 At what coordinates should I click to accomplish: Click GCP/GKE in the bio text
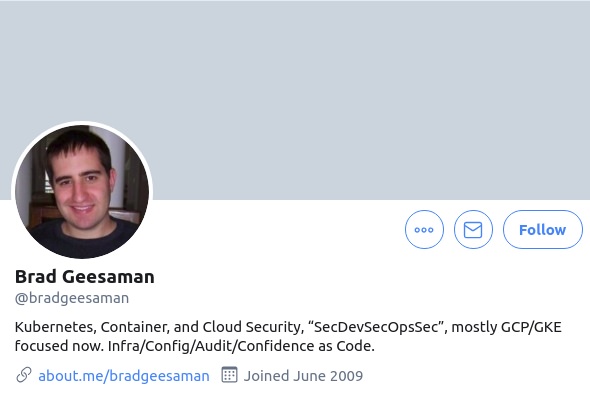(531, 327)
